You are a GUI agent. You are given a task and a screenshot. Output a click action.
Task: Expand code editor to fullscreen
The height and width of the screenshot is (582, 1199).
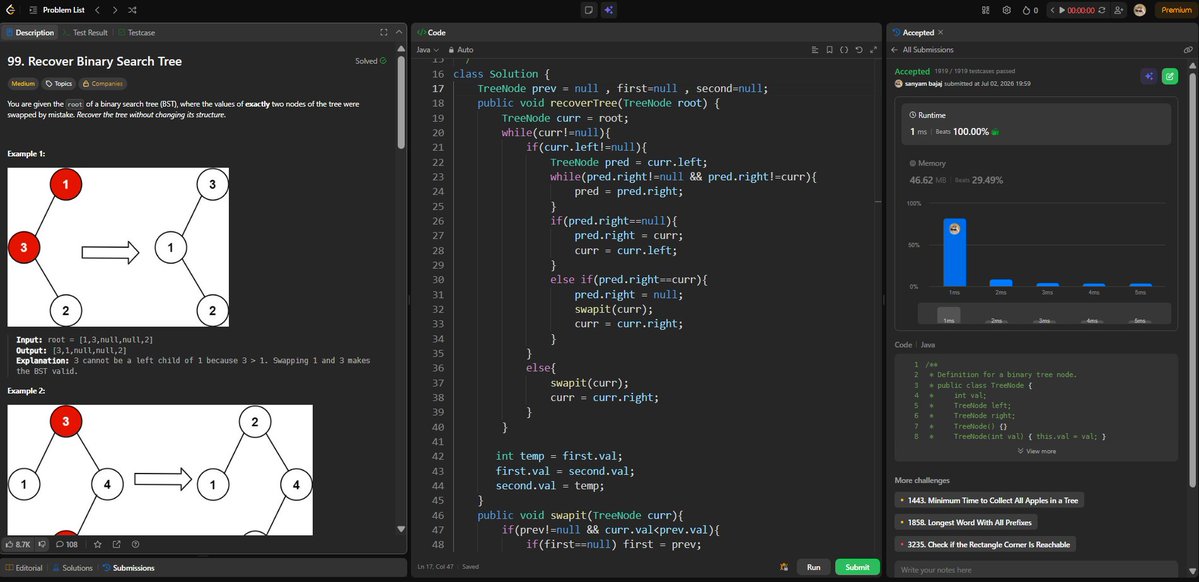click(x=873, y=50)
